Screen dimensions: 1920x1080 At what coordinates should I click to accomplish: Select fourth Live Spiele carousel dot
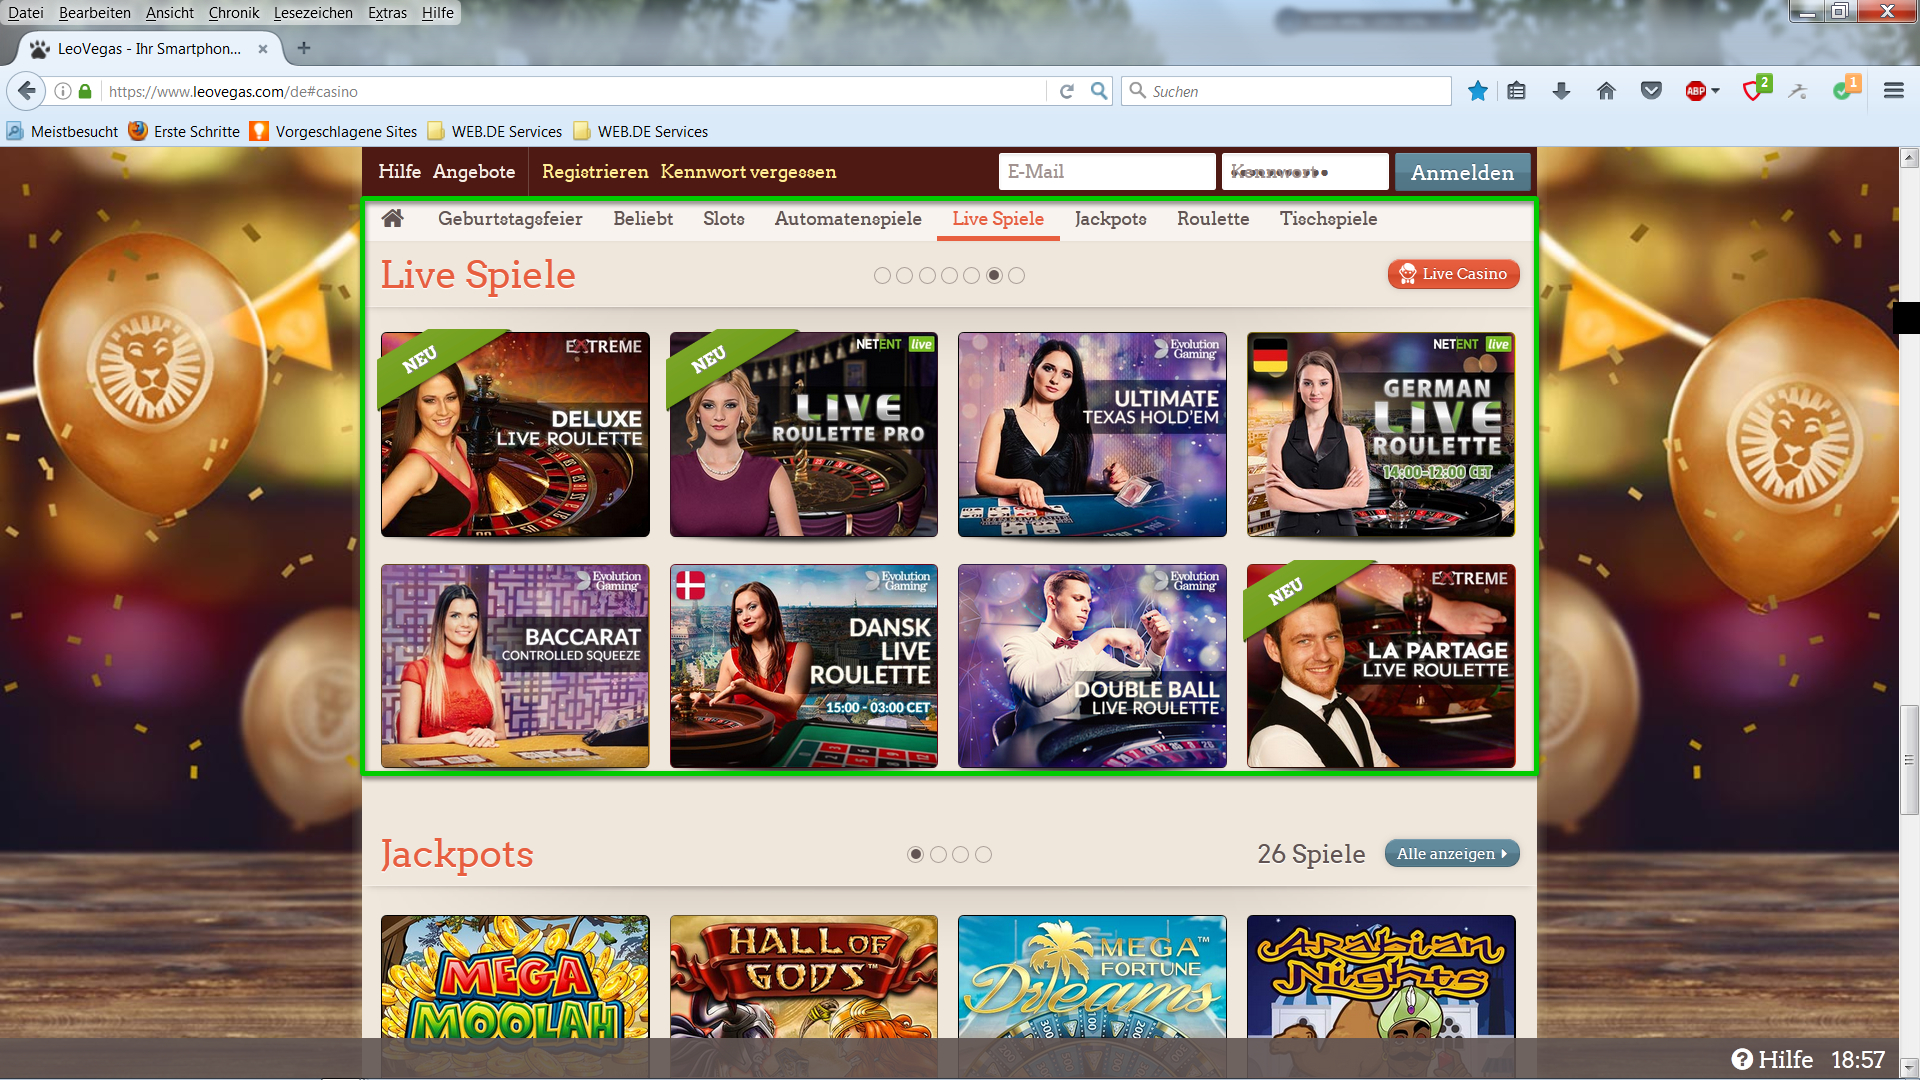click(949, 275)
